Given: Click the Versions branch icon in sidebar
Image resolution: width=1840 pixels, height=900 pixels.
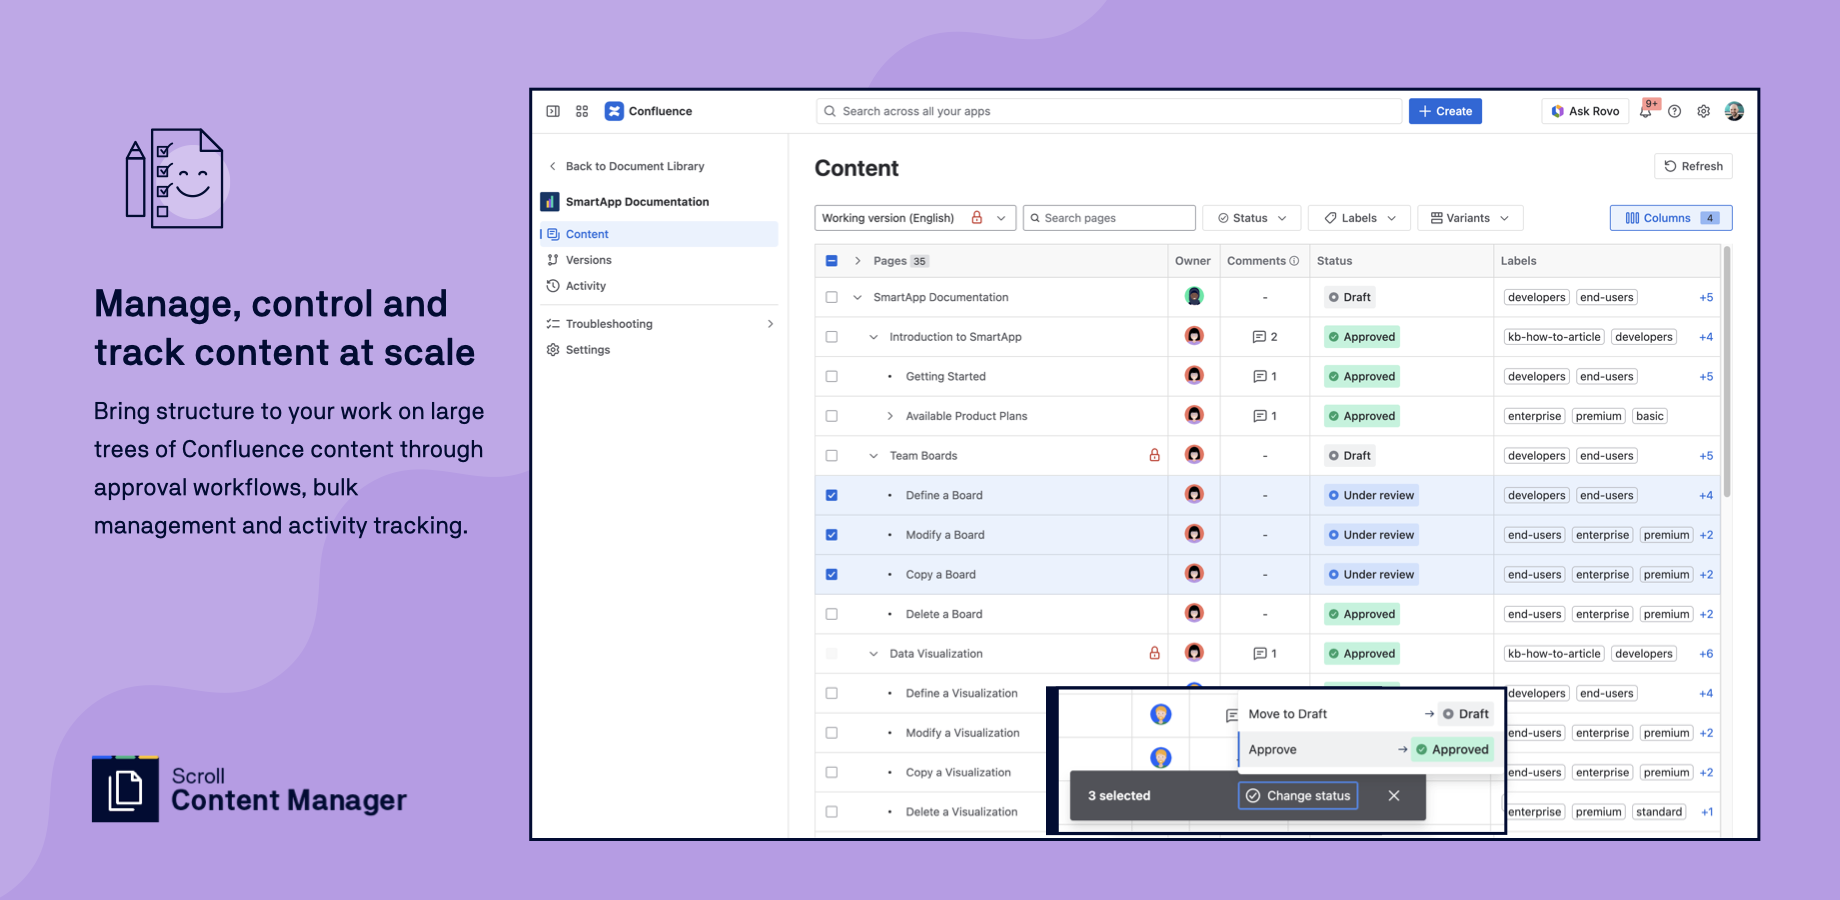Looking at the screenshot, I should (554, 259).
